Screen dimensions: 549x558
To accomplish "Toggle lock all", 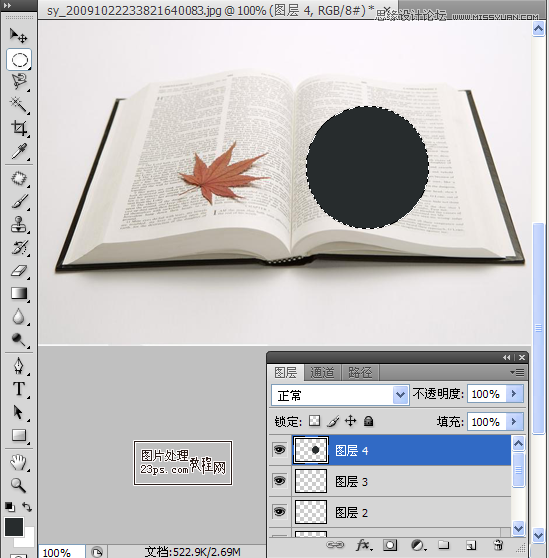I will click(x=368, y=421).
